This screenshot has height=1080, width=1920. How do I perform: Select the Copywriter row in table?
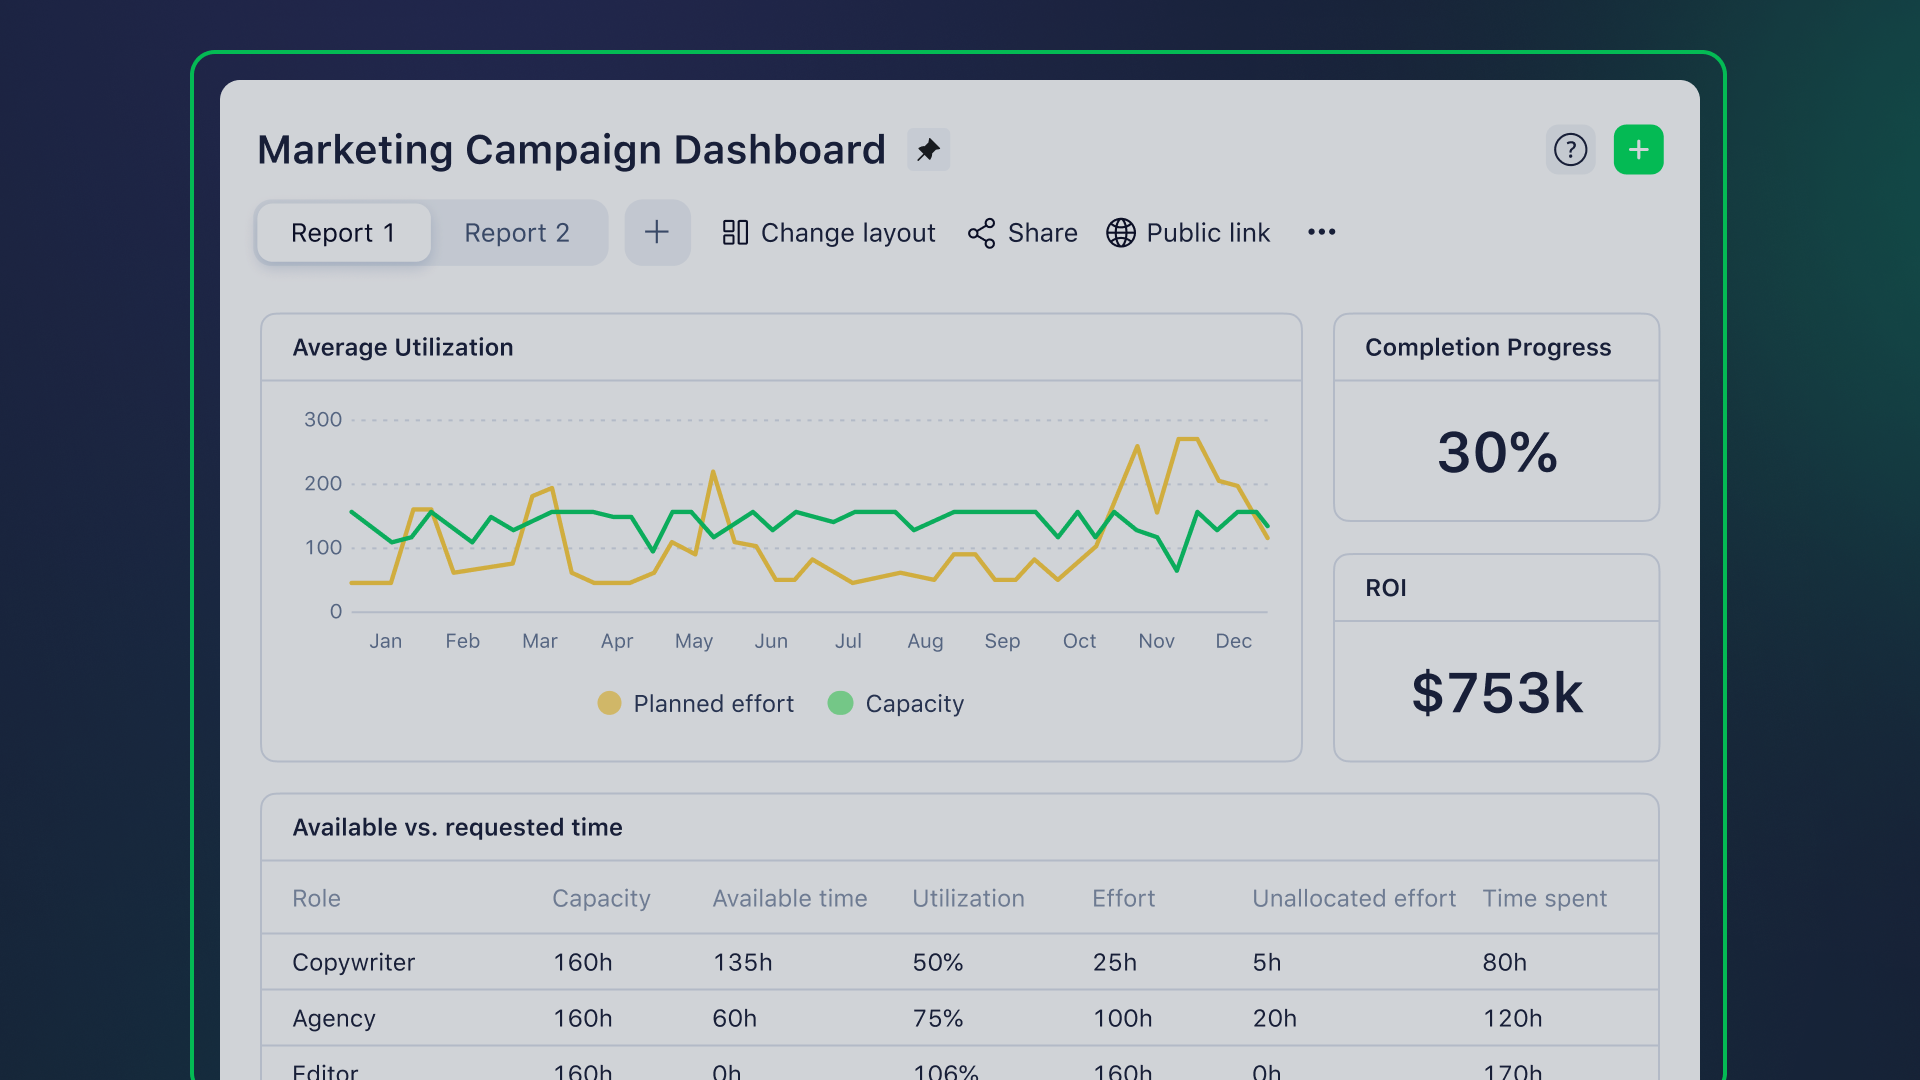[x=353, y=962]
